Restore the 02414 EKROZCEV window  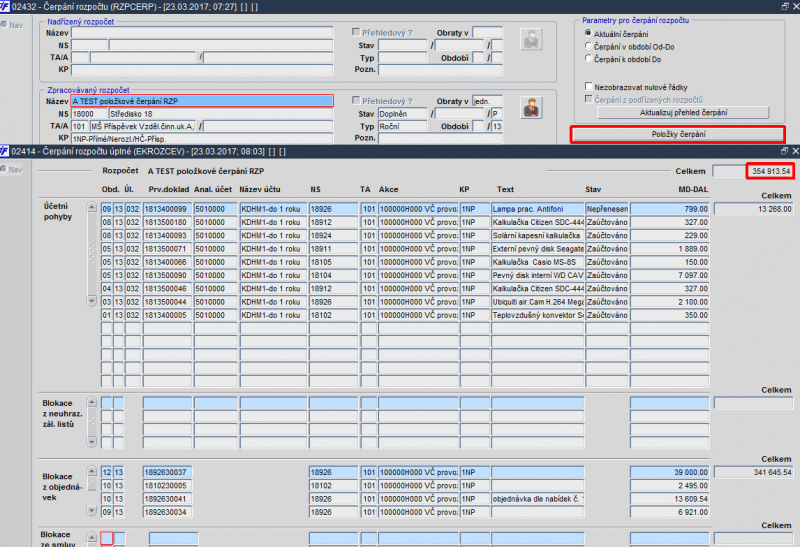[x=785, y=151]
